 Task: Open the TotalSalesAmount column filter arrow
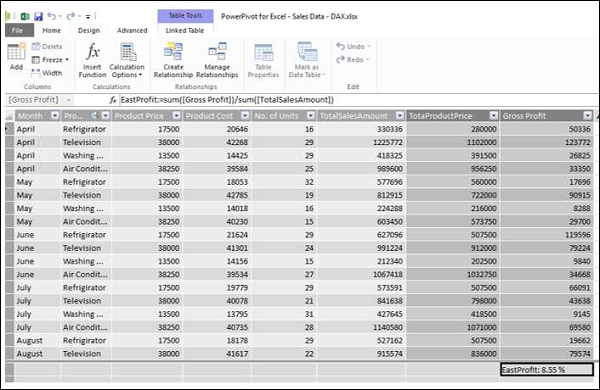pyautogui.click(x=400, y=116)
